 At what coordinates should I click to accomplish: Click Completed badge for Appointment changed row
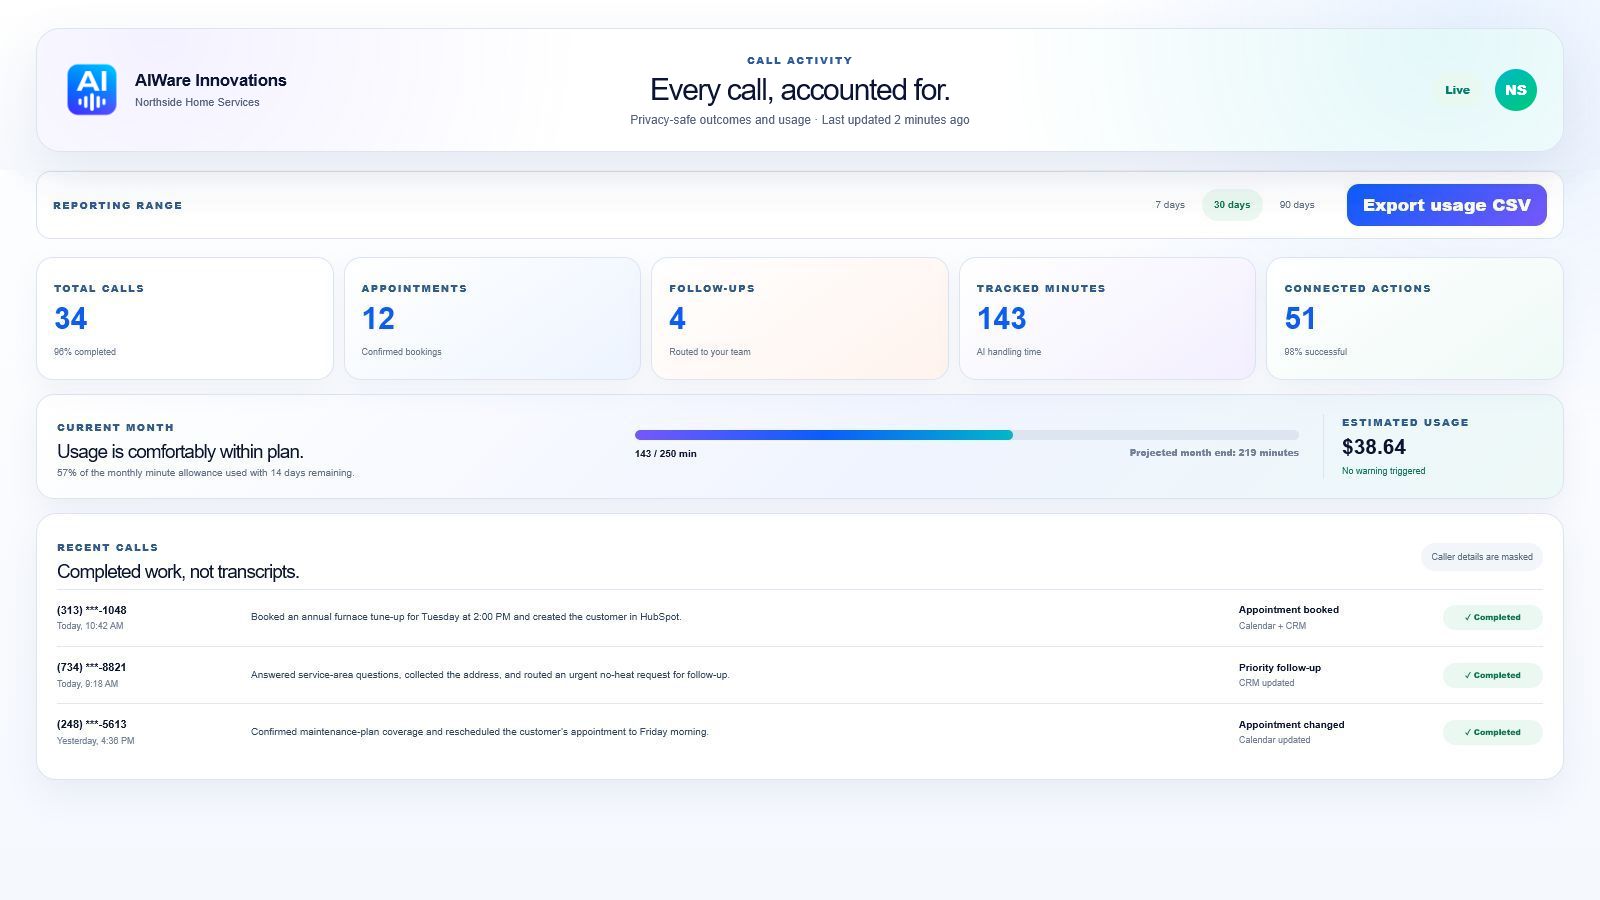coord(1492,732)
